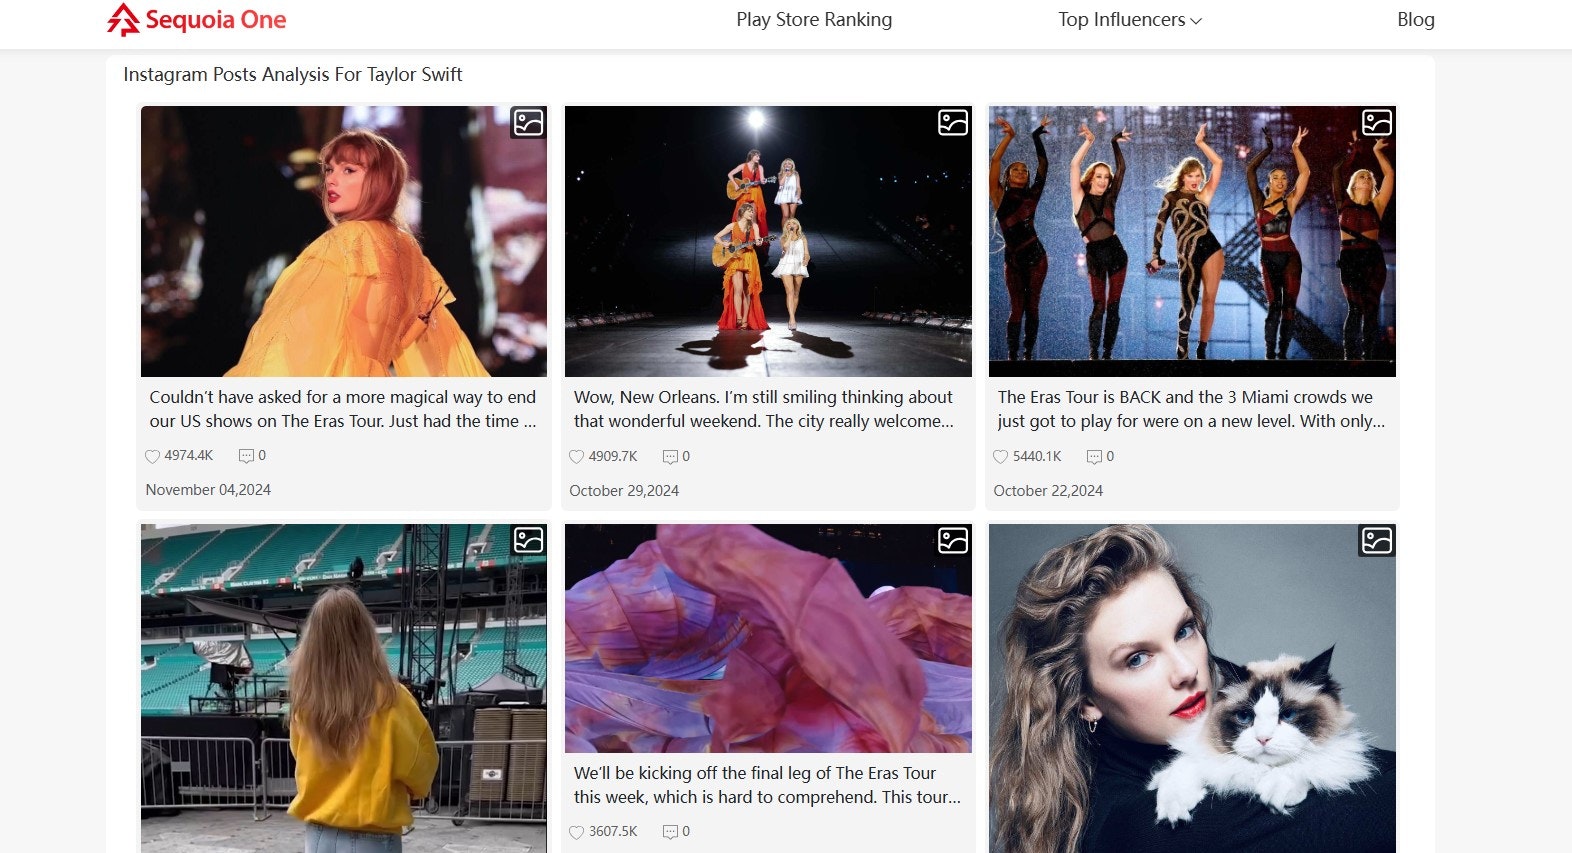
Task: Click heart icon beside 4909.7K likes
Action: pyautogui.click(x=576, y=457)
